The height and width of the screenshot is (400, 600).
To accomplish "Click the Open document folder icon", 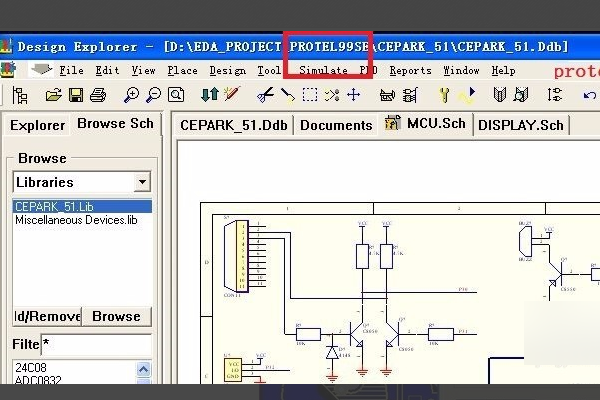I will 54,95.
